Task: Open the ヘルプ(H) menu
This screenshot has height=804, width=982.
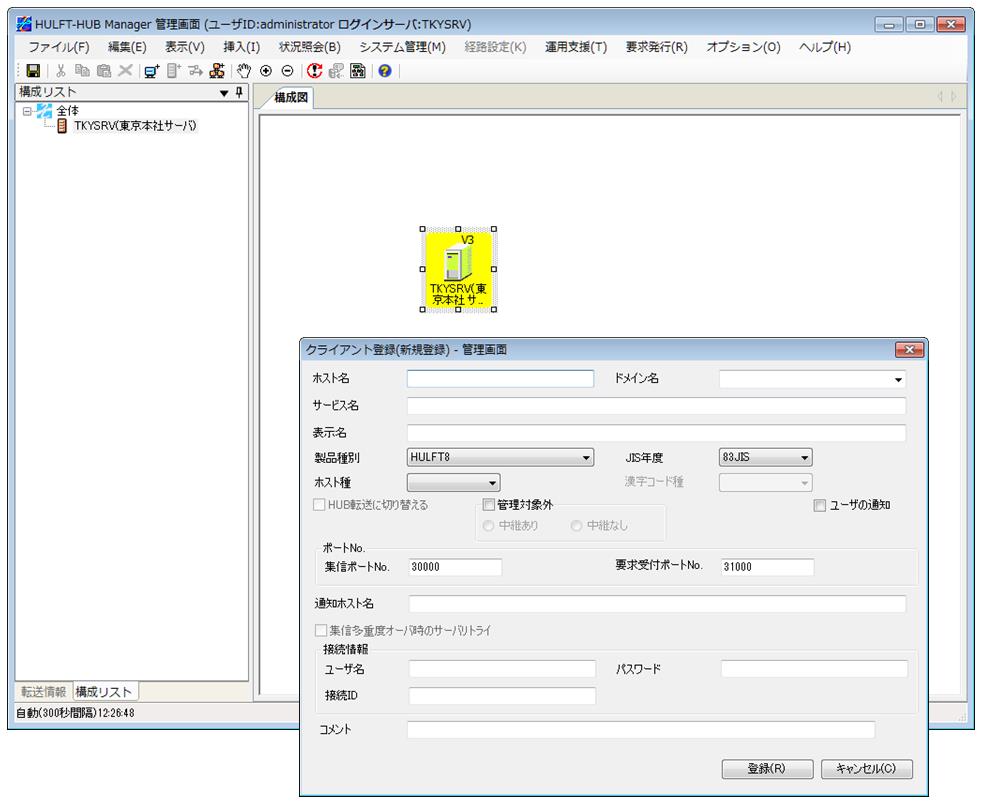Action: 825,47
